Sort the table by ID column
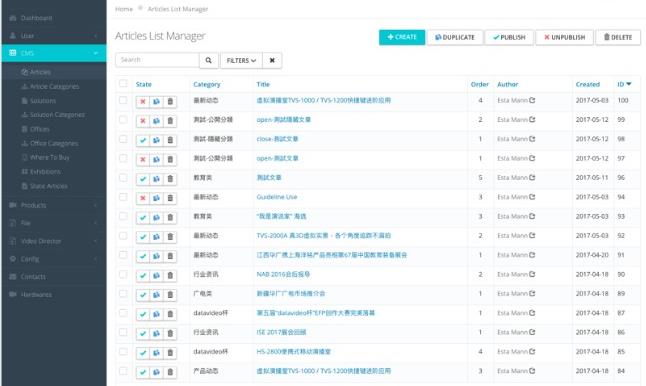Screen dimensions: 646x386 624,84
